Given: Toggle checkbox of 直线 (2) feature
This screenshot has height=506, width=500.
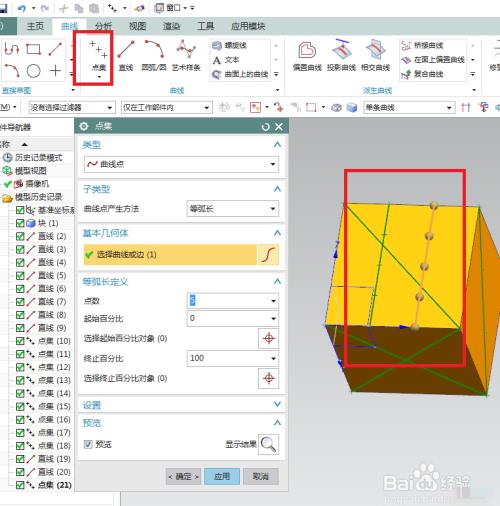Looking at the screenshot, I should 20,236.
